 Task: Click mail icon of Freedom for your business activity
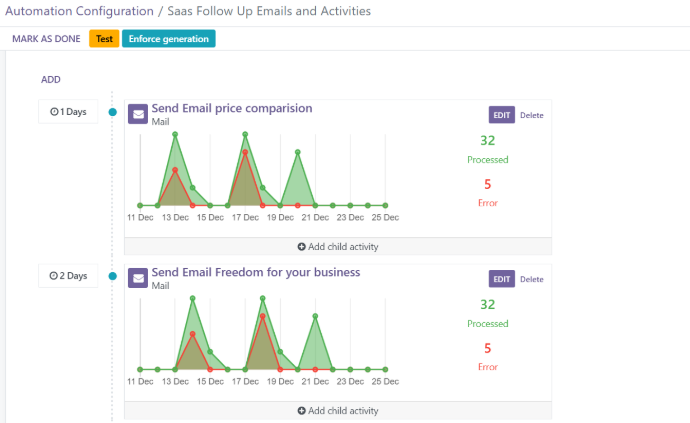pos(138,277)
